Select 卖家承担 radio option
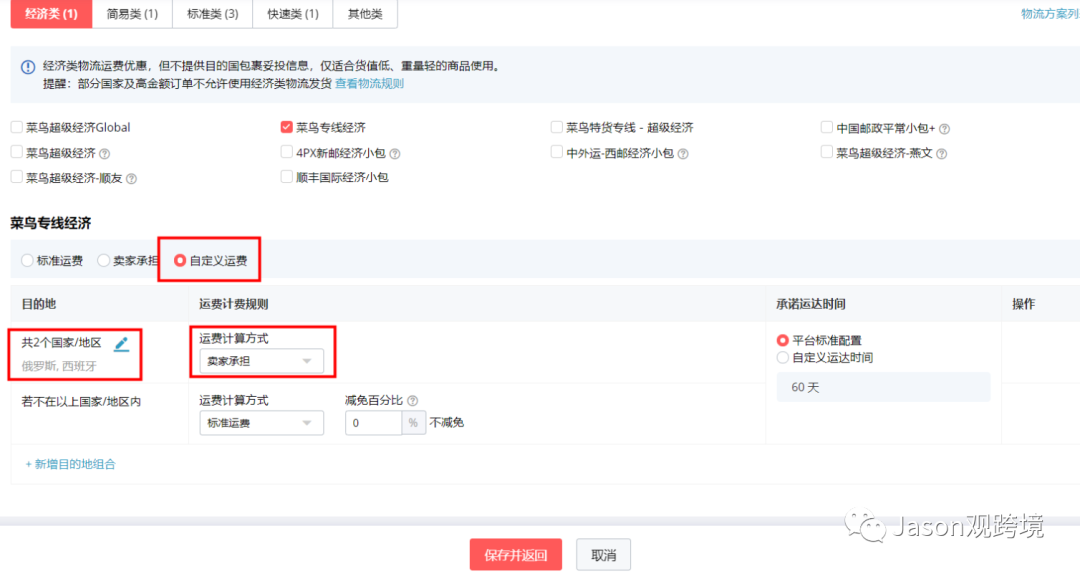This screenshot has width=1080, height=574. (103, 260)
